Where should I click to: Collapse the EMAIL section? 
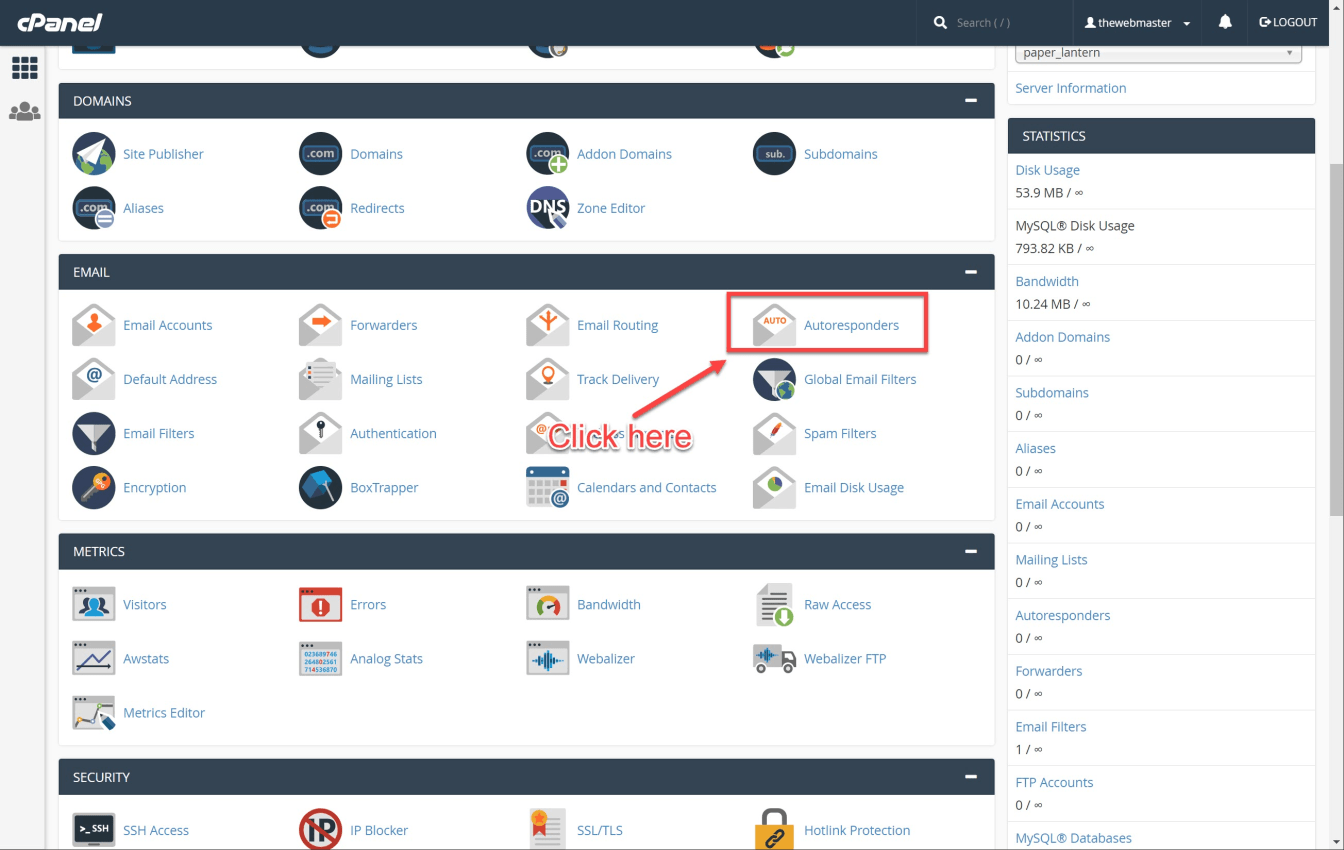pos(970,272)
